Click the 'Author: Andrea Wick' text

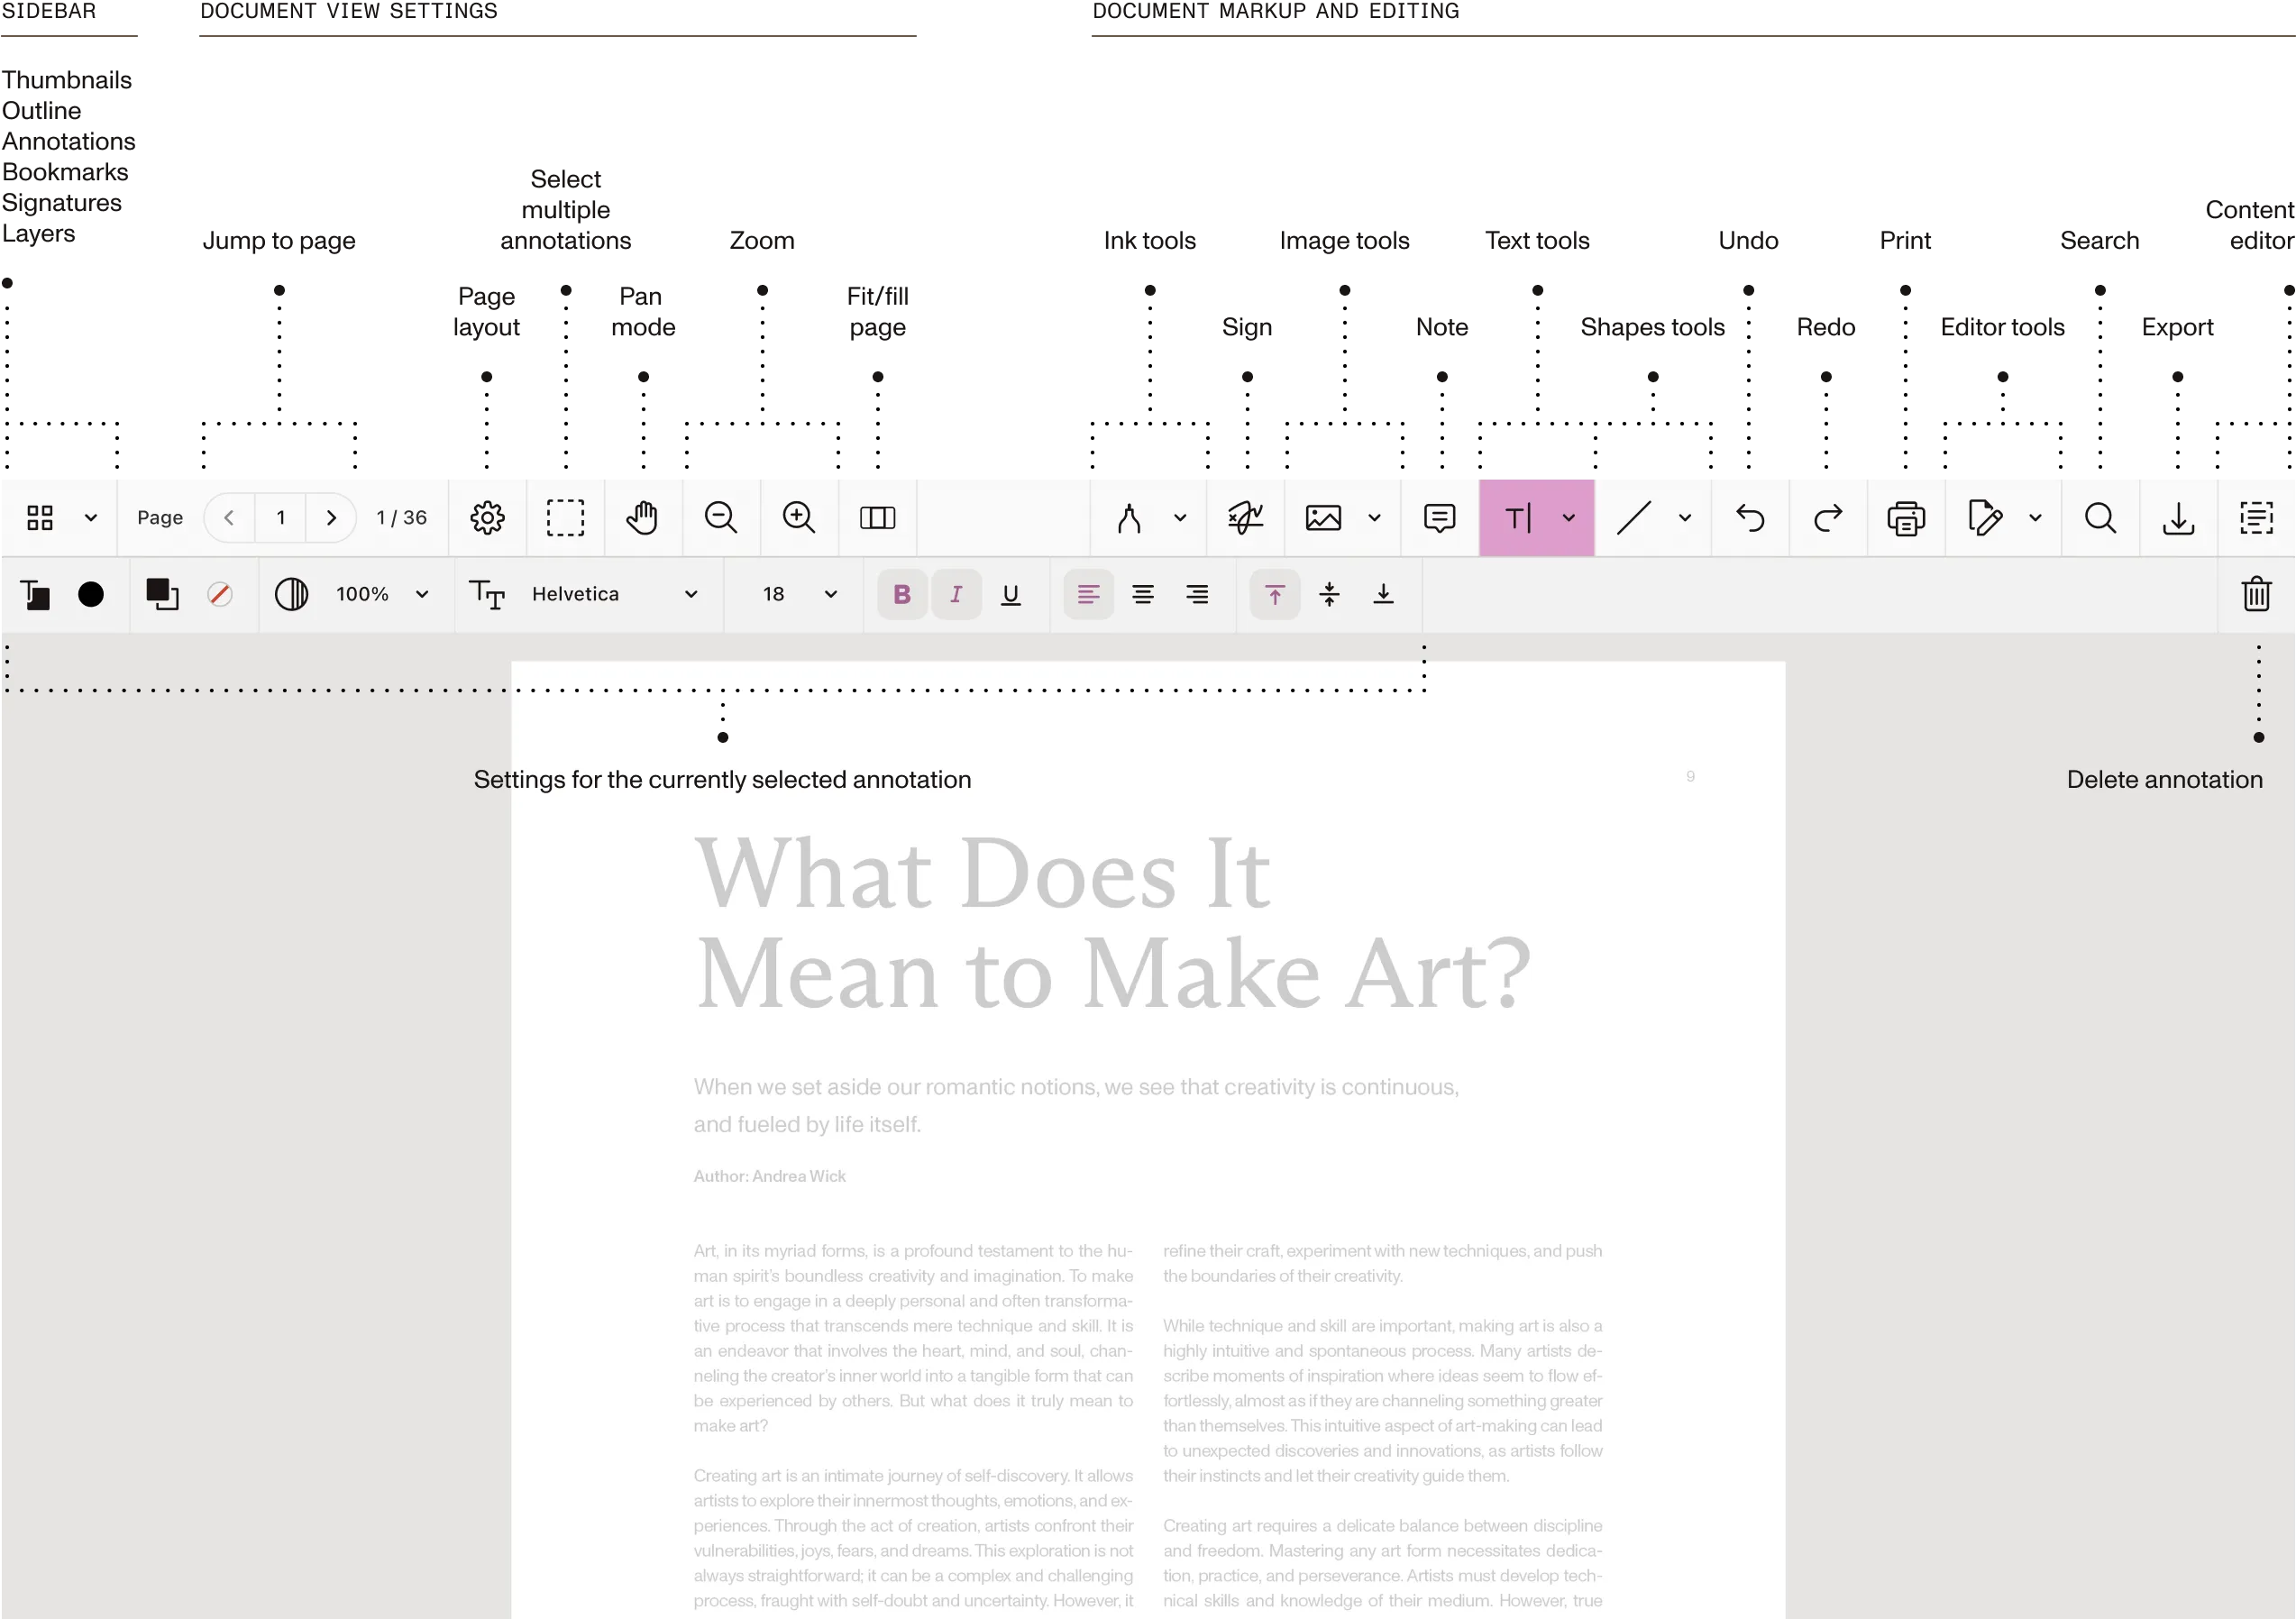pyautogui.click(x=770, y=1176)
